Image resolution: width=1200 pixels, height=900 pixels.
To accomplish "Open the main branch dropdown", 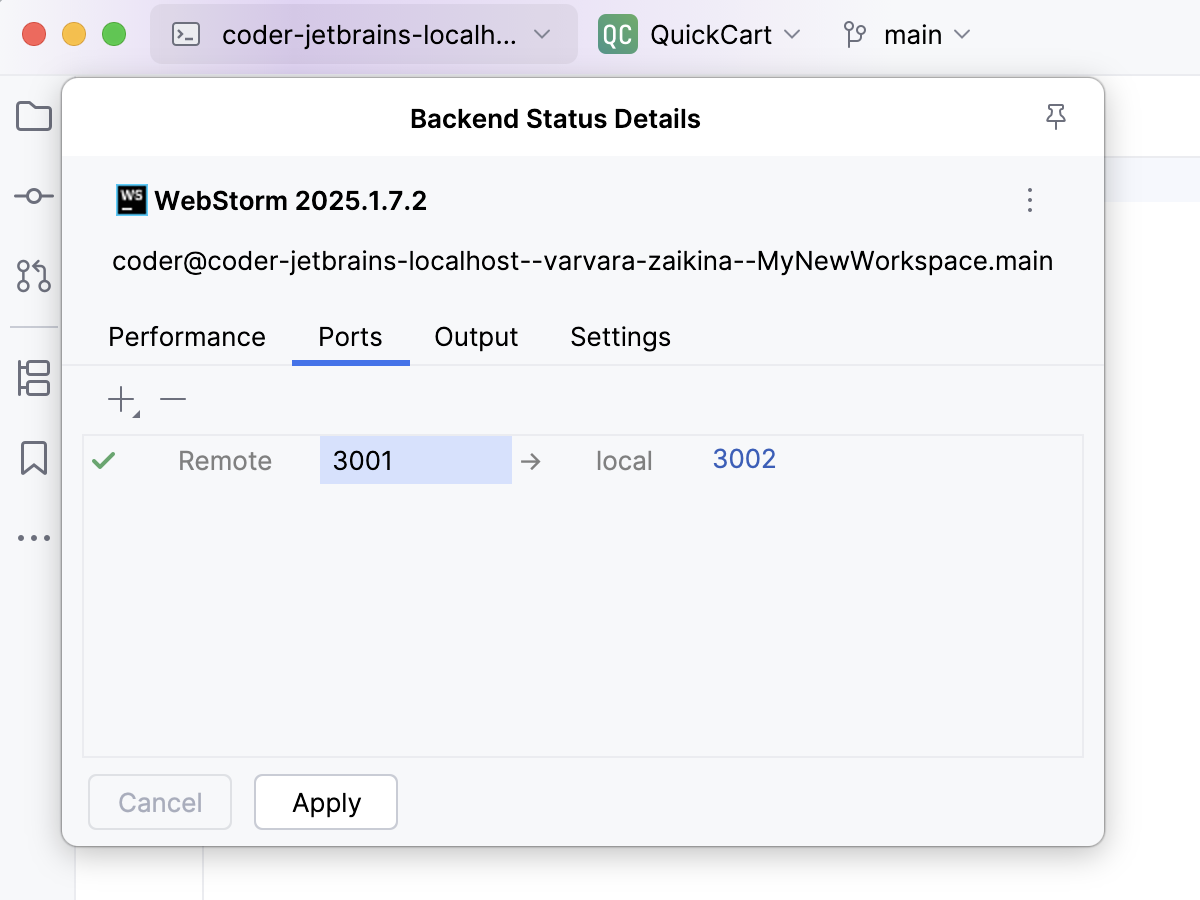I will point(907,35).
